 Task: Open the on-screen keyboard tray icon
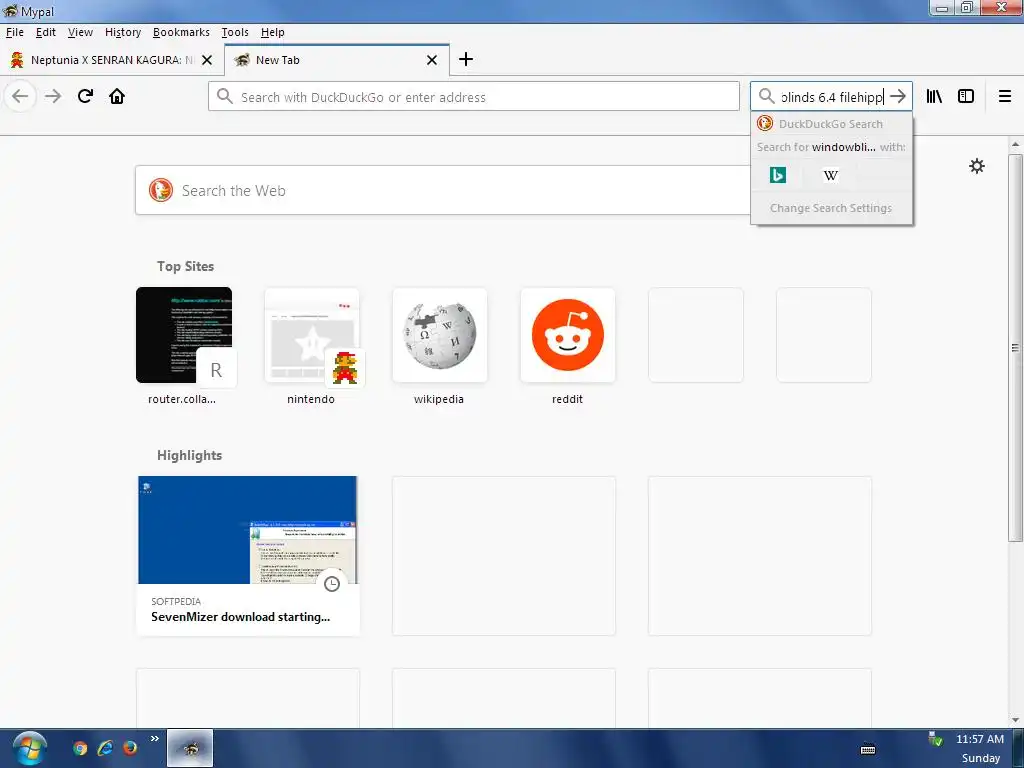868,750
